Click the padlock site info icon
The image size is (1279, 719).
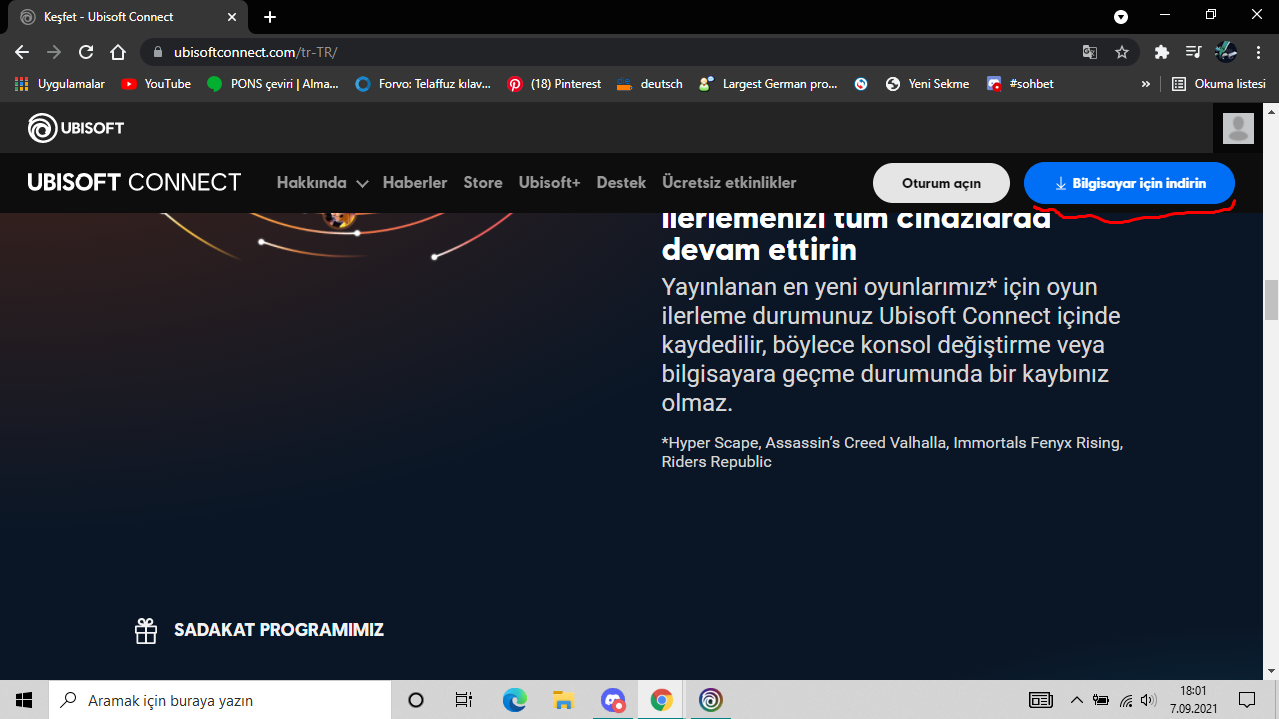click(x=158, y=52)
